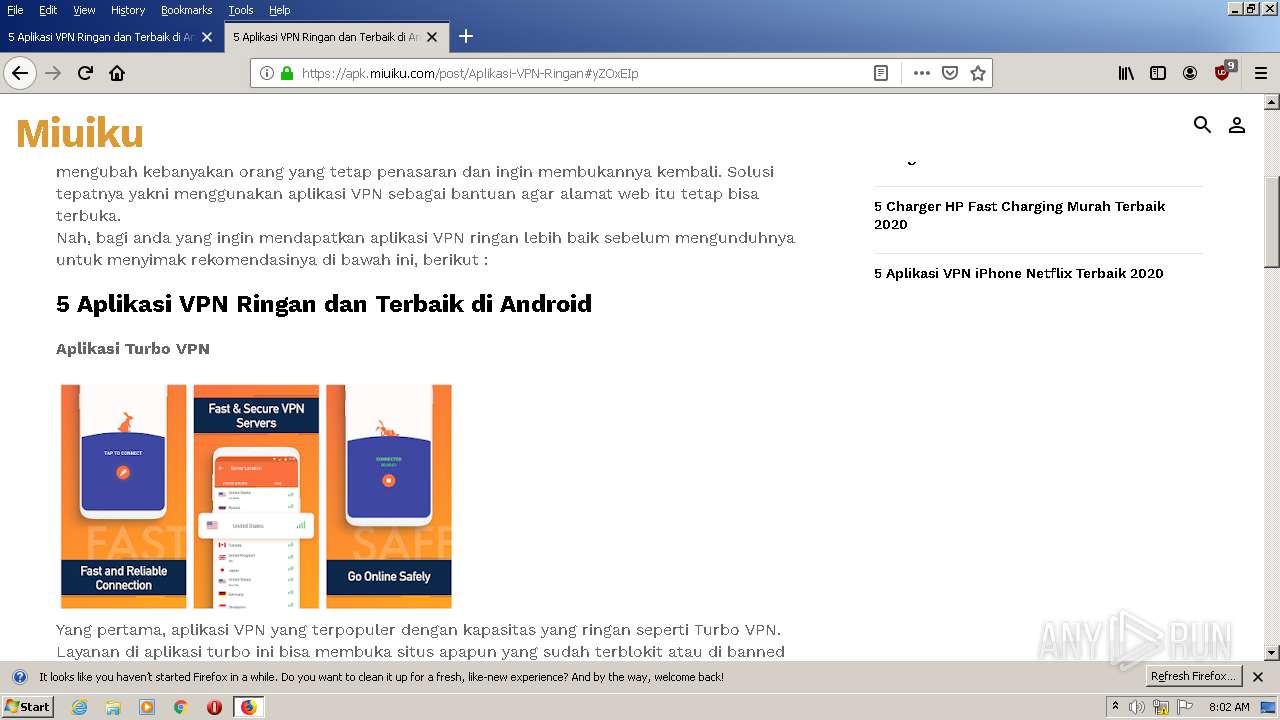The image size is (1280, 720).
Task: Show sidebars icon in toolbar
Action: (1158, 73)
